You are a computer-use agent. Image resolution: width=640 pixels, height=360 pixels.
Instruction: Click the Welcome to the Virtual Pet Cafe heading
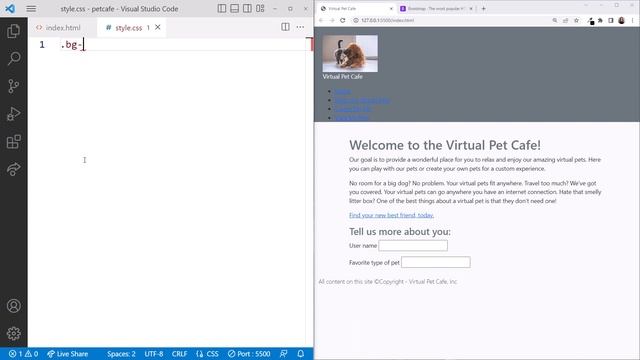pyautogui.click(x=444, y=145)
